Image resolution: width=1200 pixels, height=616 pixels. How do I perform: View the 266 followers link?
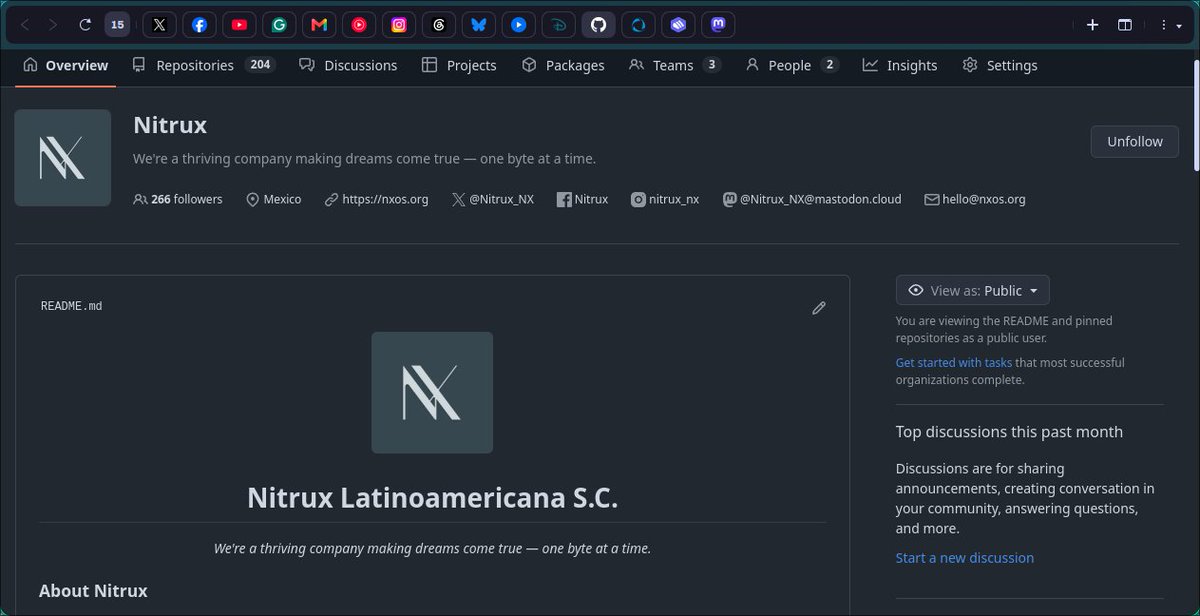(178, 199)
